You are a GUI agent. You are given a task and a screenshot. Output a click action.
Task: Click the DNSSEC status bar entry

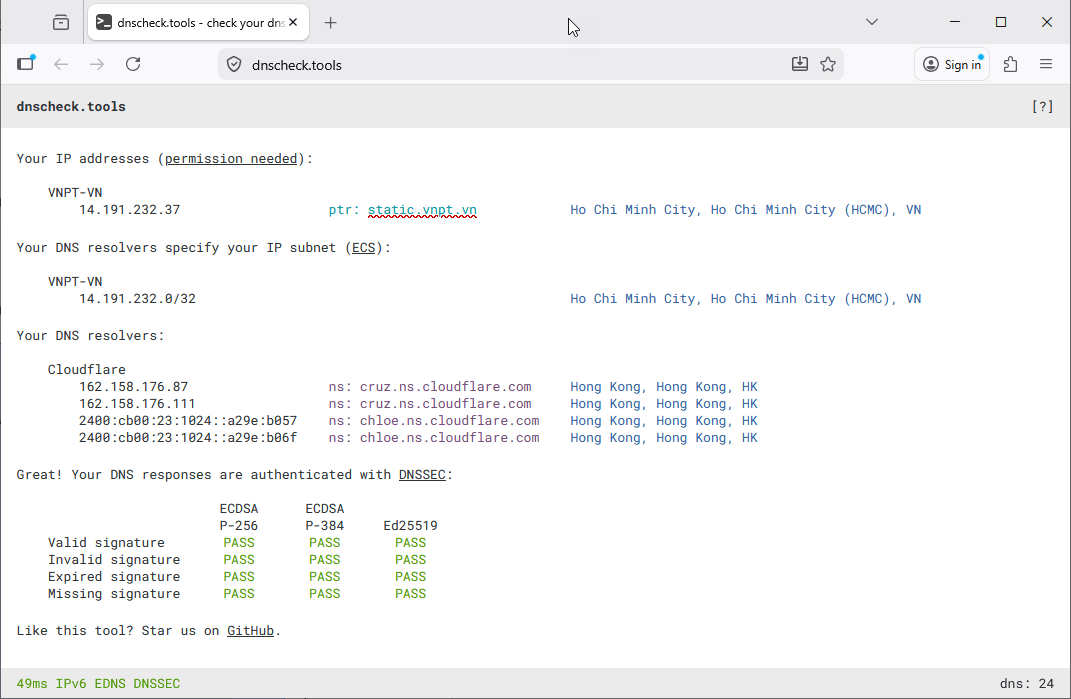pyautogui.click(x=157, y=683)
